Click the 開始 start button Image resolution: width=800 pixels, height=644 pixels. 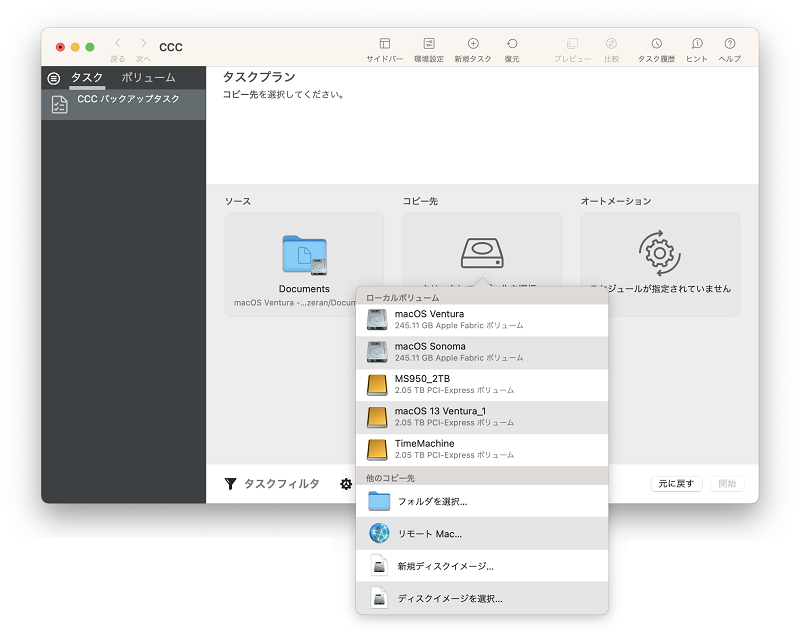click(727, 484)
